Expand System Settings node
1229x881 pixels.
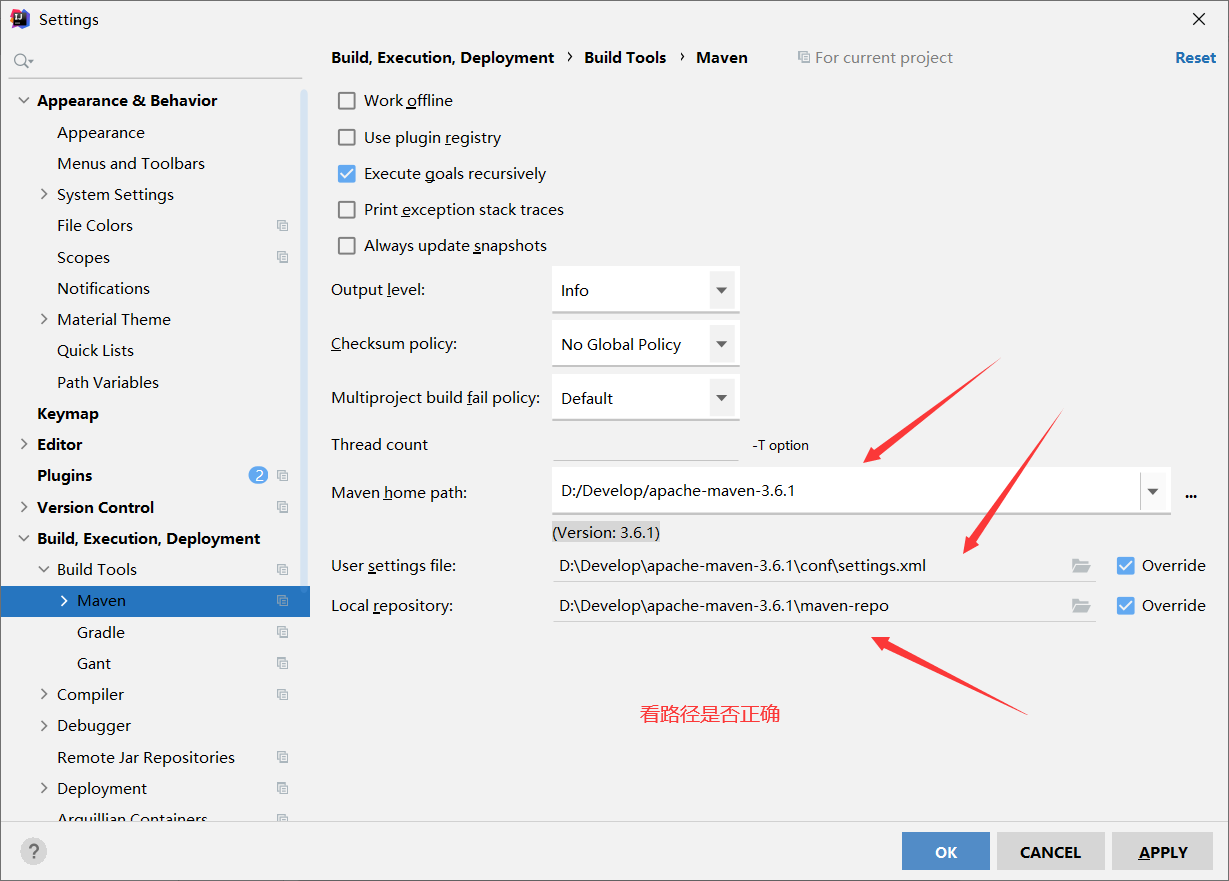43,194
